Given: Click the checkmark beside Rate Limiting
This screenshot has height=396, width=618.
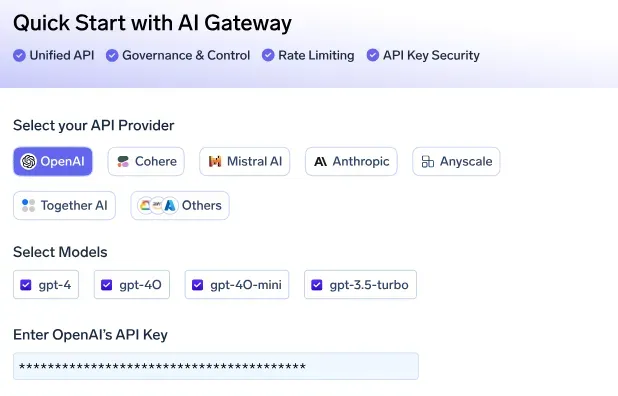Looking at the screenshot, I should [x=268, y=56].
